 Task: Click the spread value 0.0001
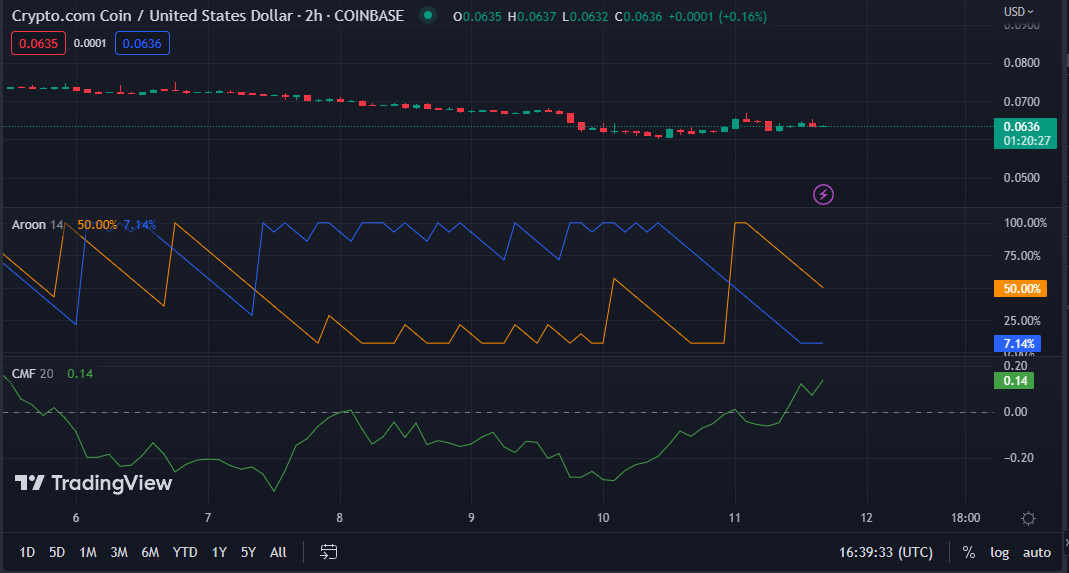(x=90, y=44)
